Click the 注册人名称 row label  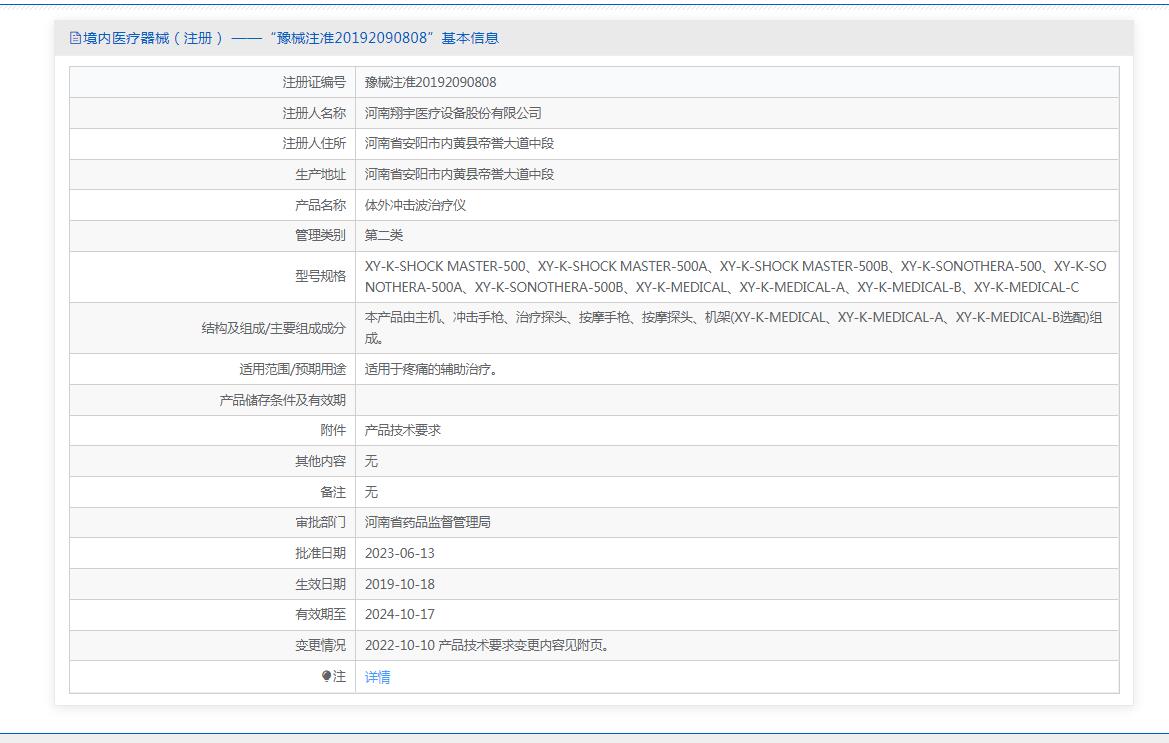pos(314,113)
